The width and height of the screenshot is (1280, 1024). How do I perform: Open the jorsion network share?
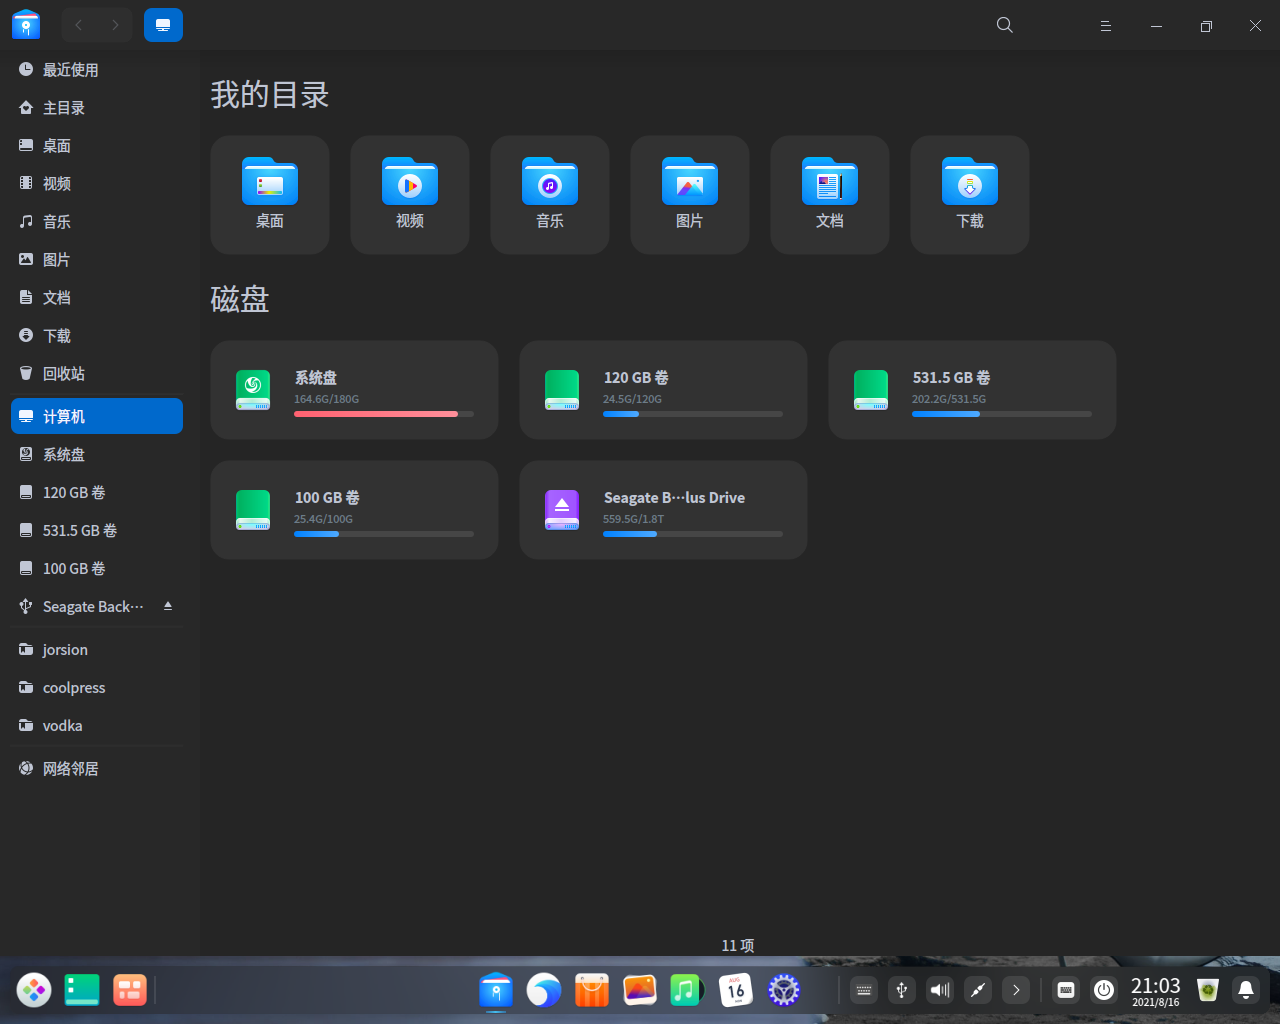pyautogui.click(x=65, y=650)
